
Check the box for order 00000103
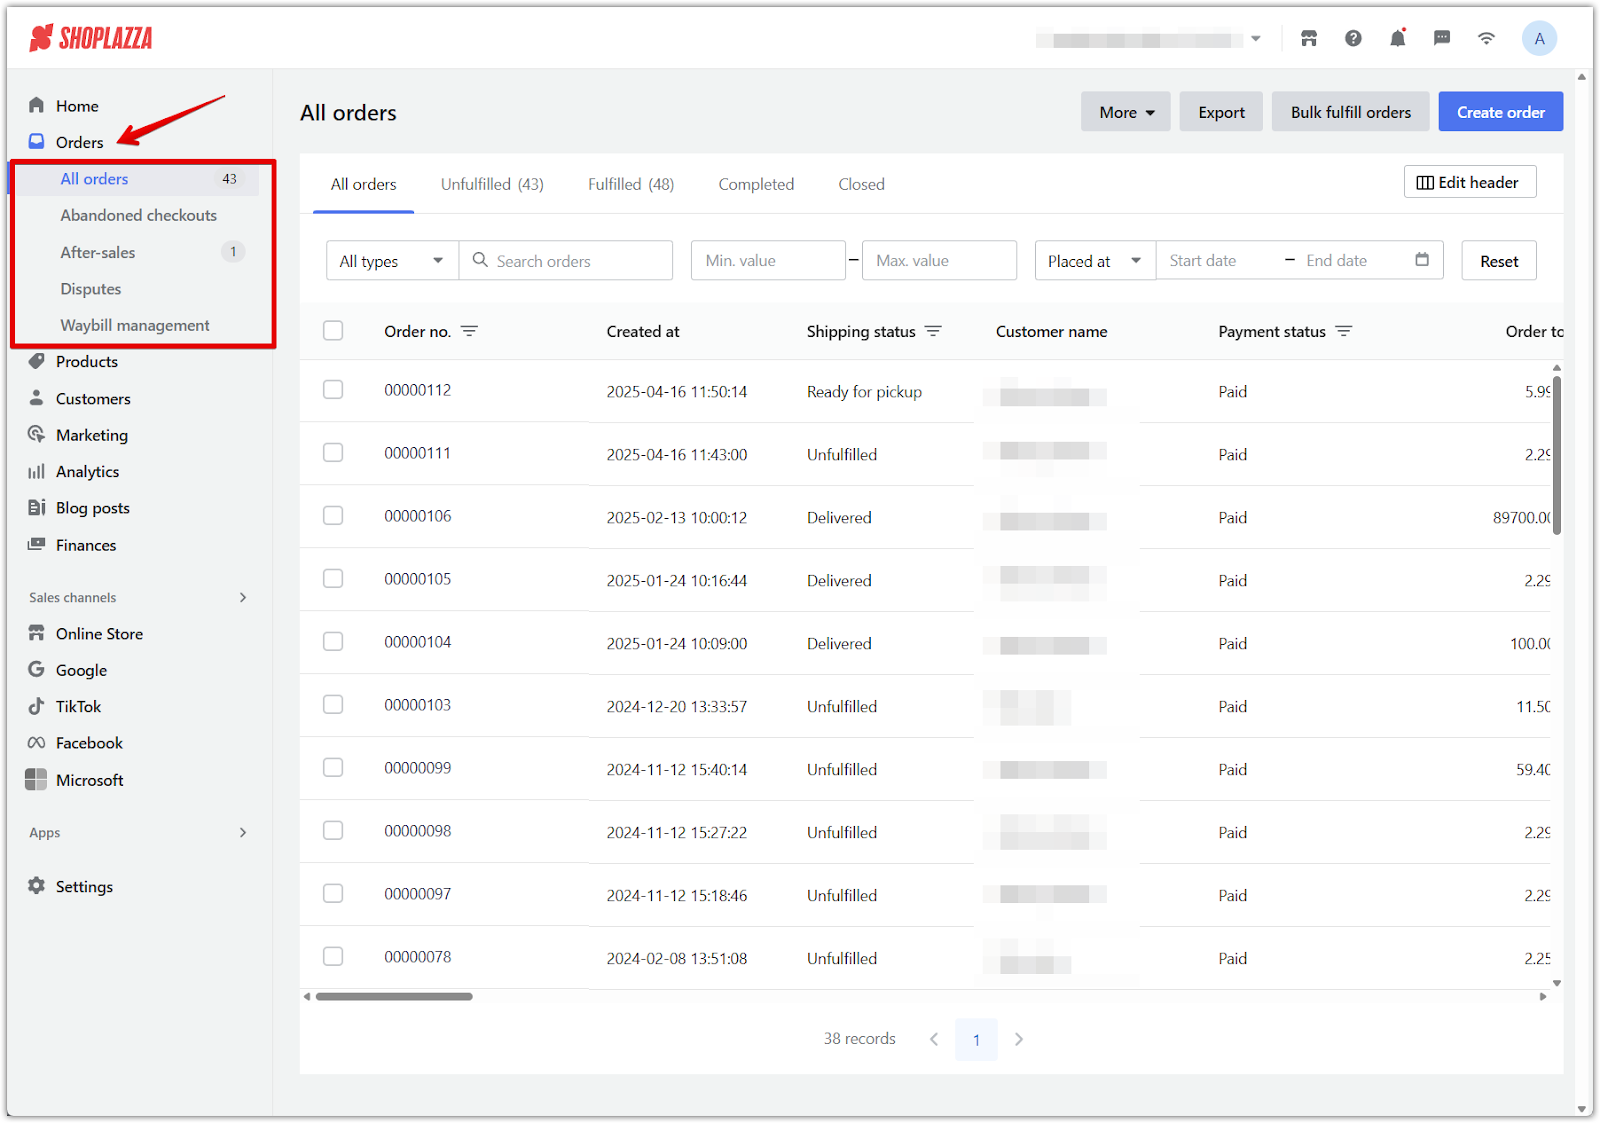tap(333, 705)
